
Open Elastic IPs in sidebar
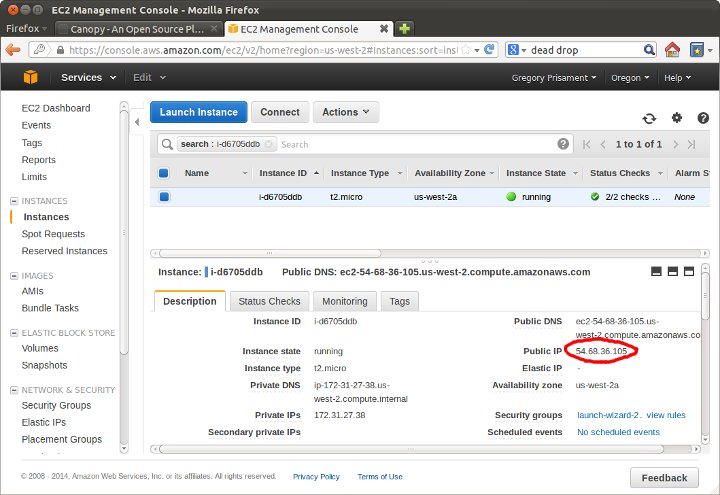click(44, 422)
